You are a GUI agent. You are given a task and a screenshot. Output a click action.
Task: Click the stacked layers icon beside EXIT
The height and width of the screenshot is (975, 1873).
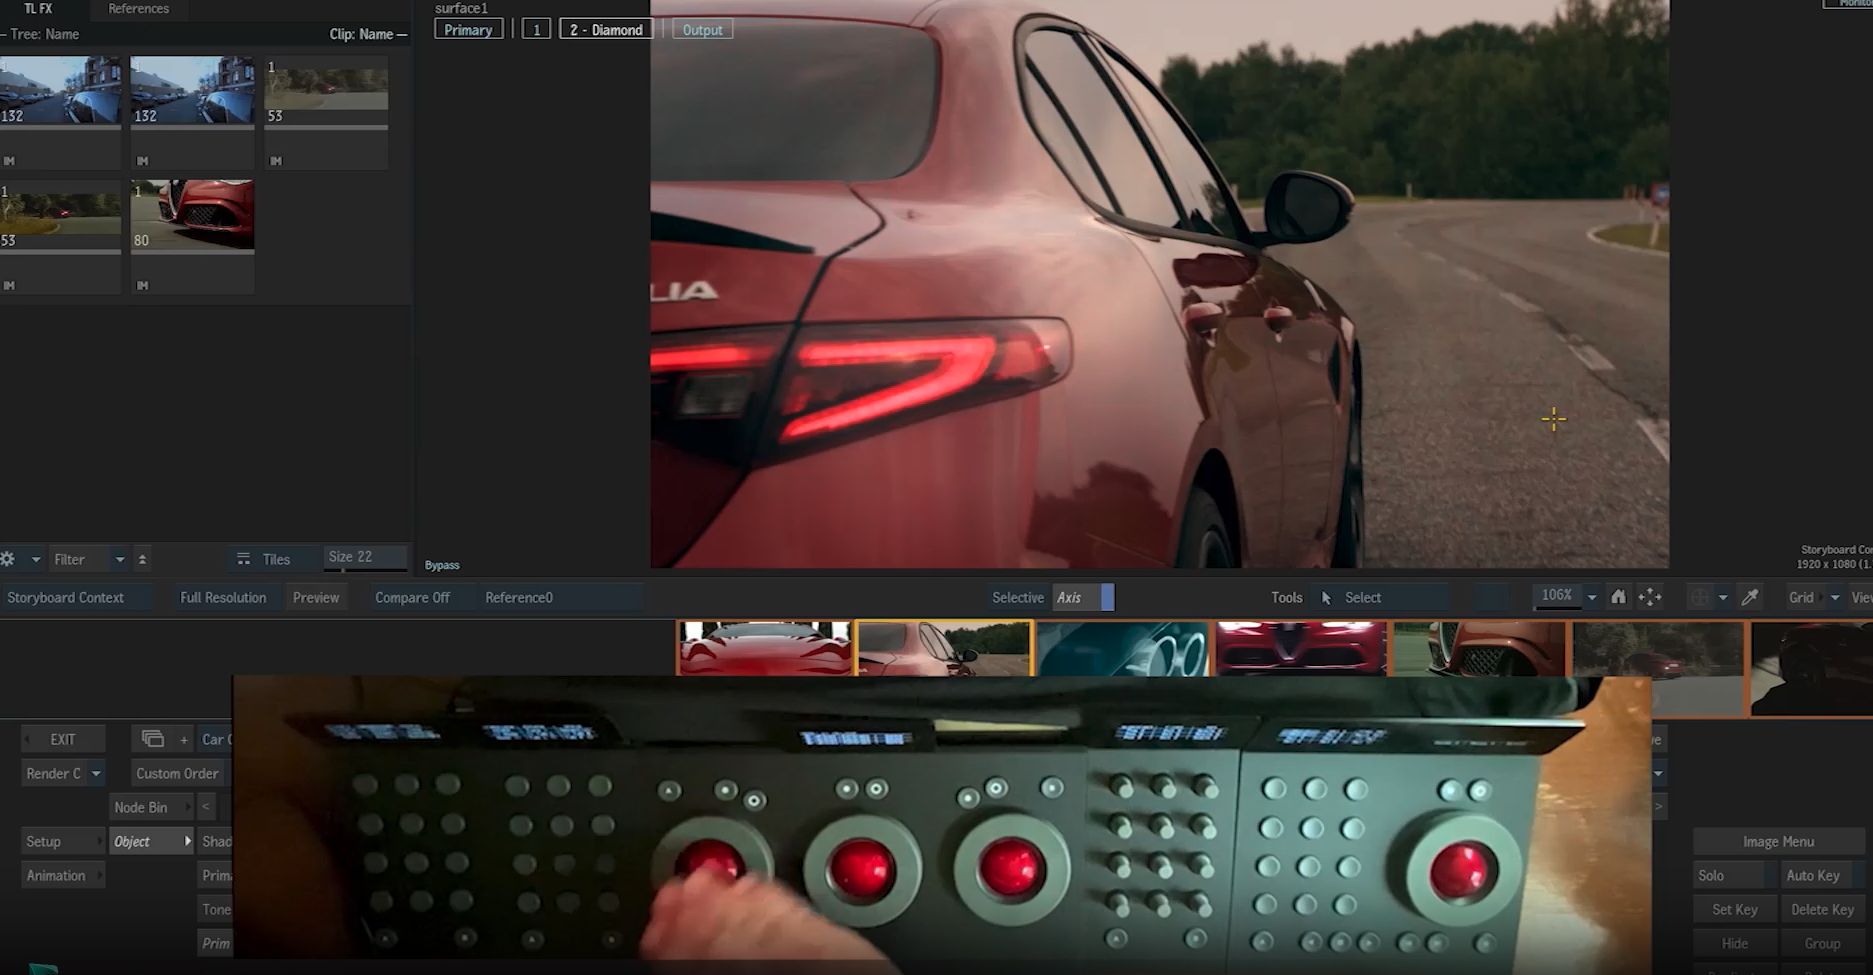pos(153,739)
